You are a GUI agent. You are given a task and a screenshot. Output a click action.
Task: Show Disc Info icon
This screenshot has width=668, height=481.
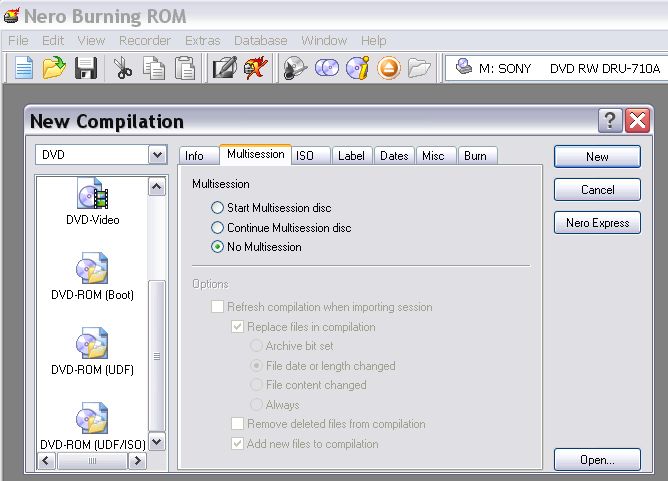pyautogui.click(x=357, y=68)
